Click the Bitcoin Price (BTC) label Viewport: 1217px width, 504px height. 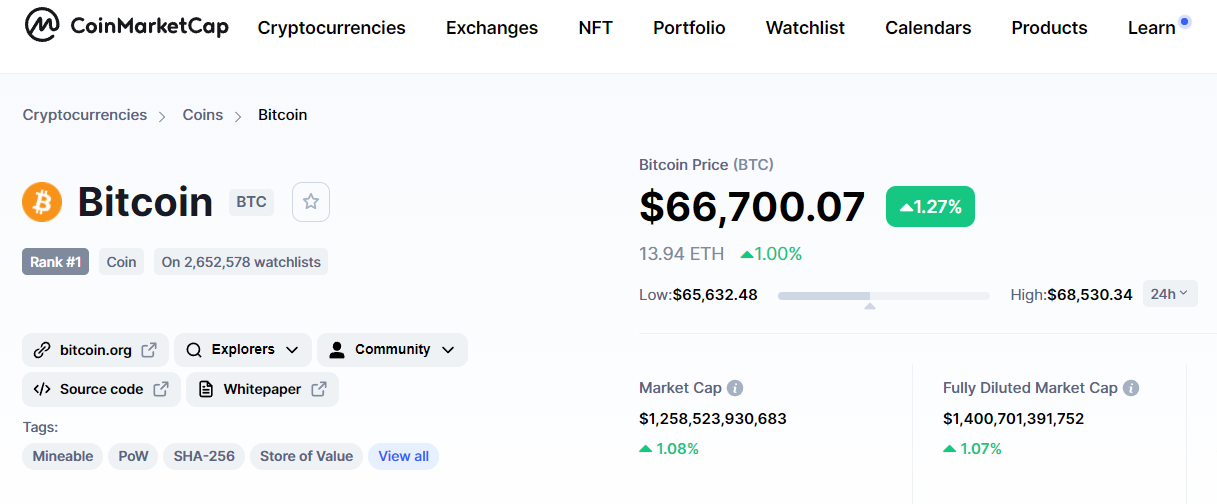point(706,165)
